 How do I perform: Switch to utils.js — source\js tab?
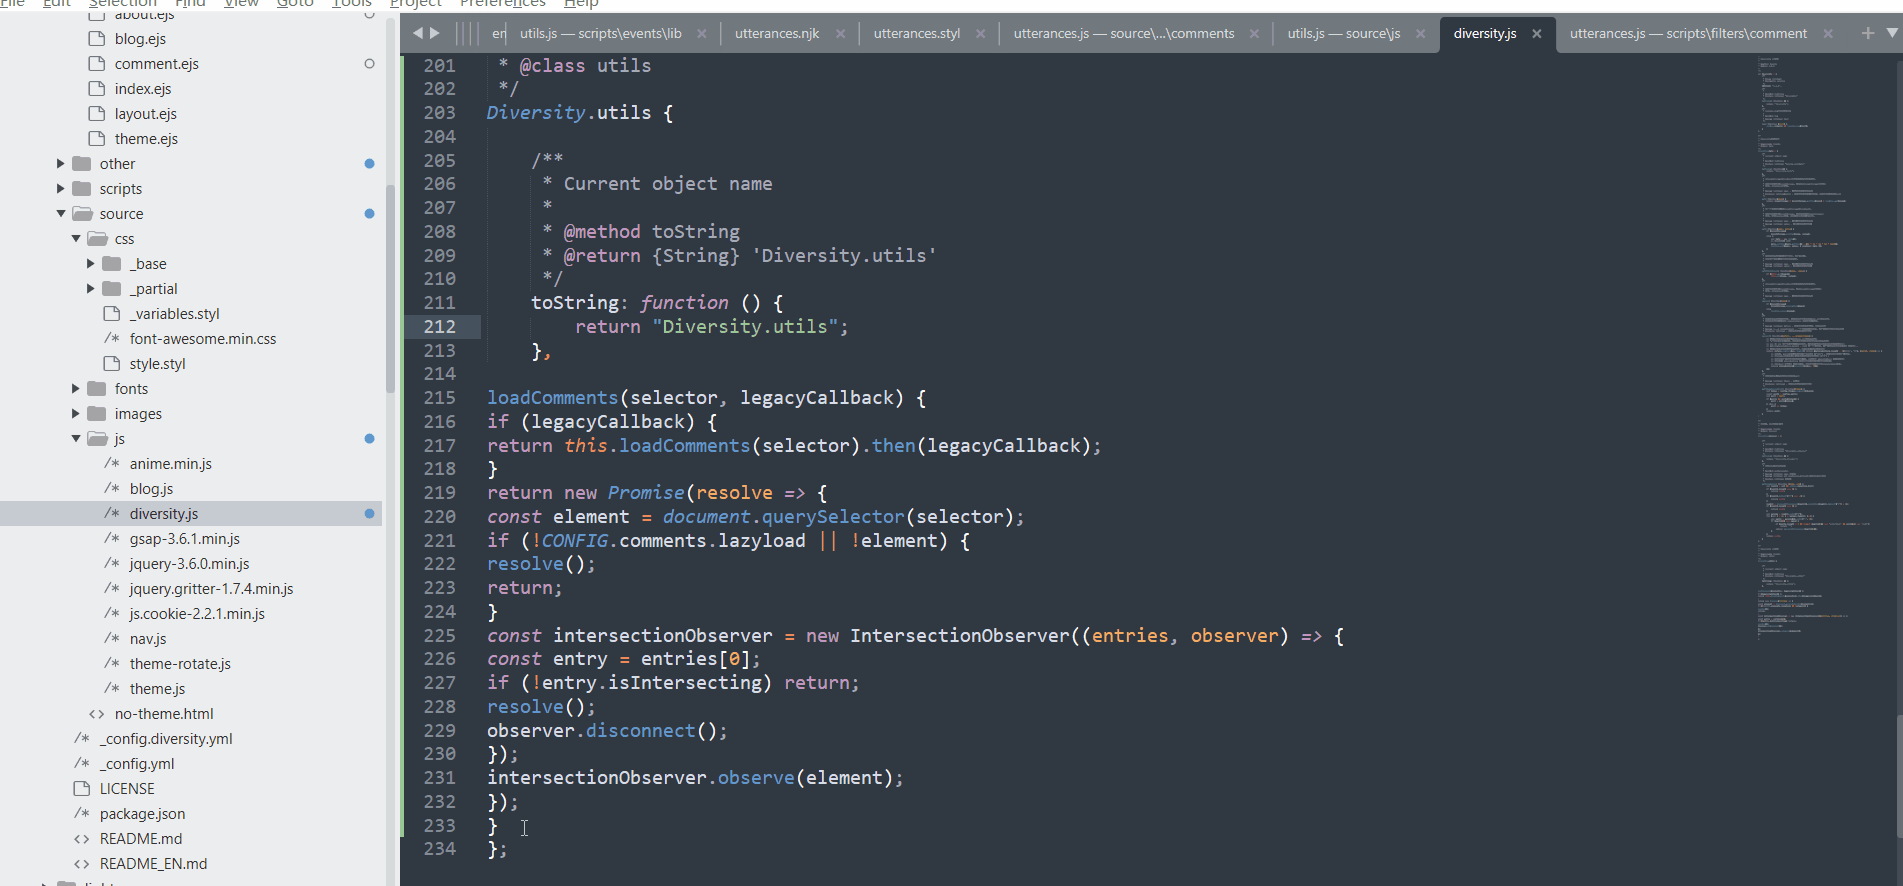tap(1344, 34)
